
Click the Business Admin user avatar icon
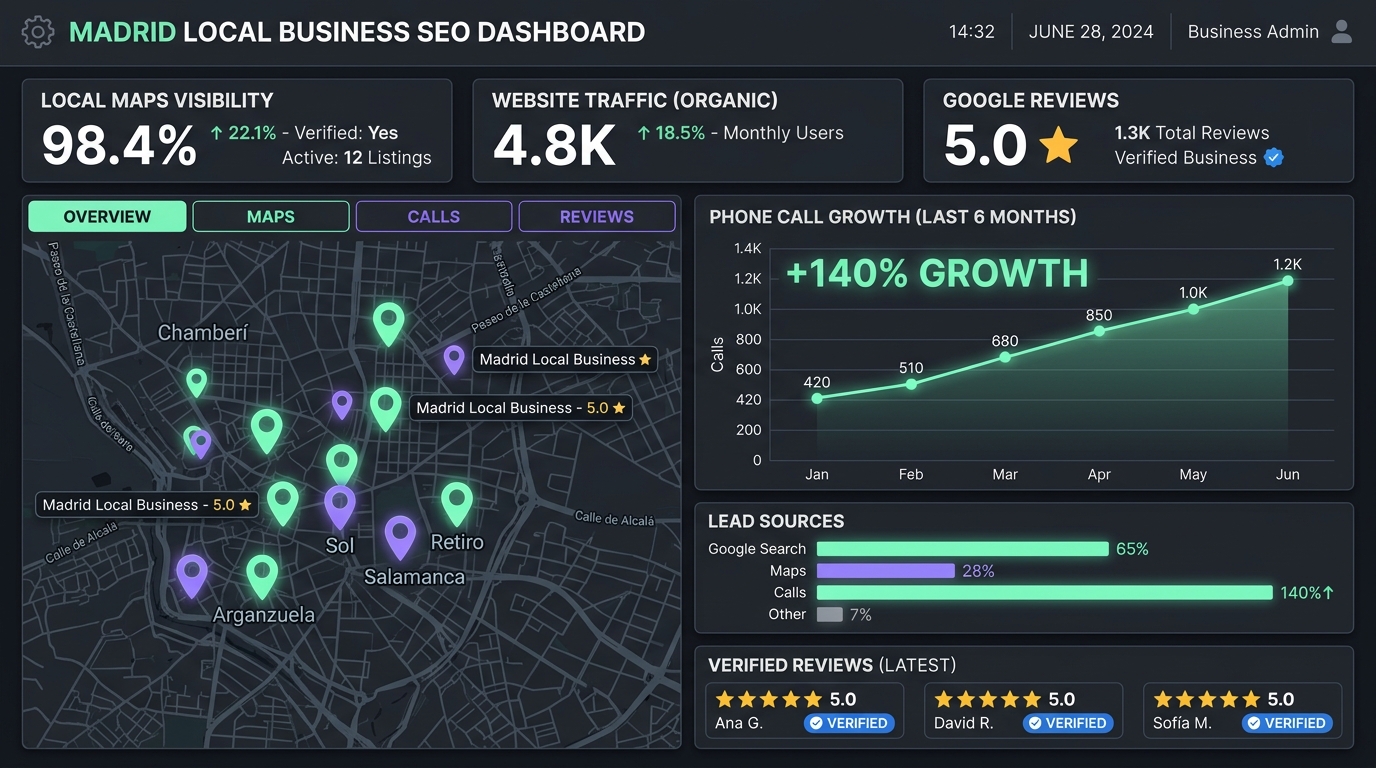point(1342,32)
